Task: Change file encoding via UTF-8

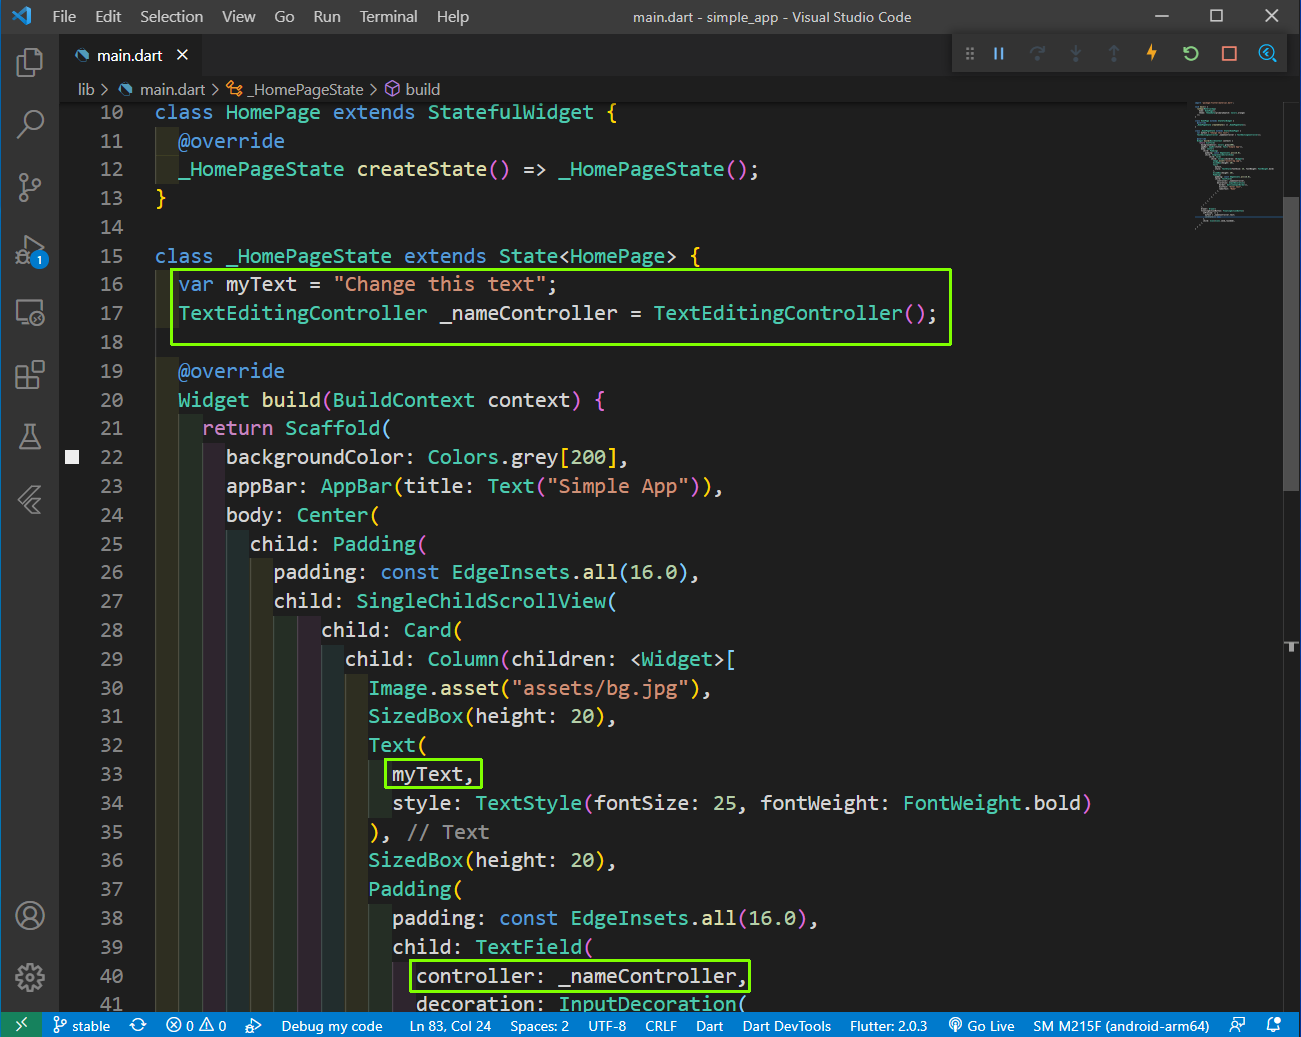Action: coord(607,1025)
